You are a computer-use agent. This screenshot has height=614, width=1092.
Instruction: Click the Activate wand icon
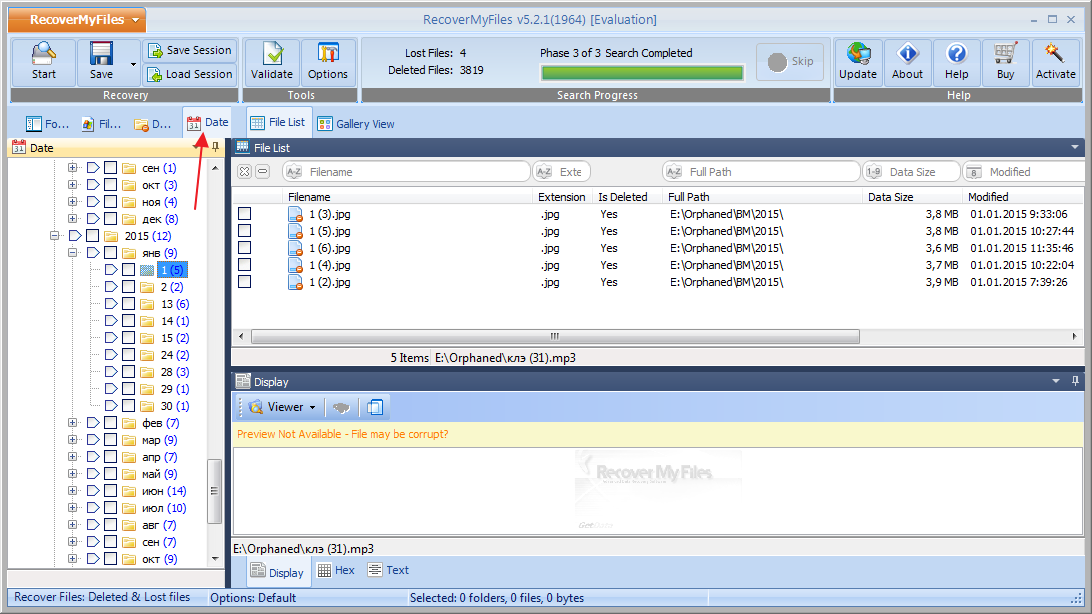click(x=1055, y=62)
